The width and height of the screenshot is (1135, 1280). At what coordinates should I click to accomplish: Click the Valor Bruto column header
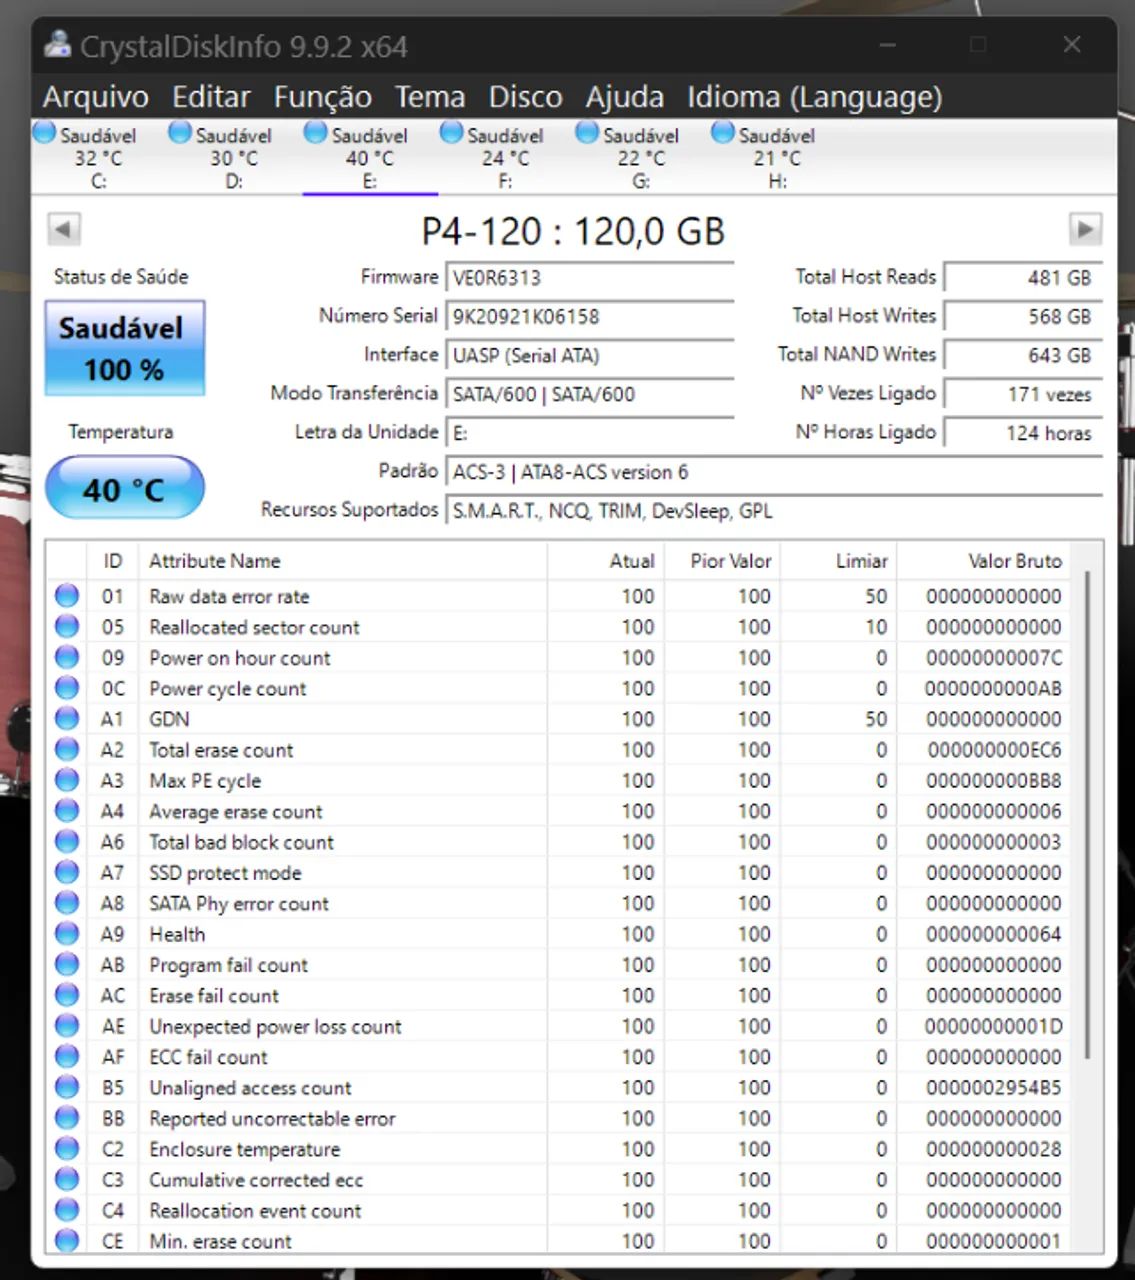tap(984, 561)
